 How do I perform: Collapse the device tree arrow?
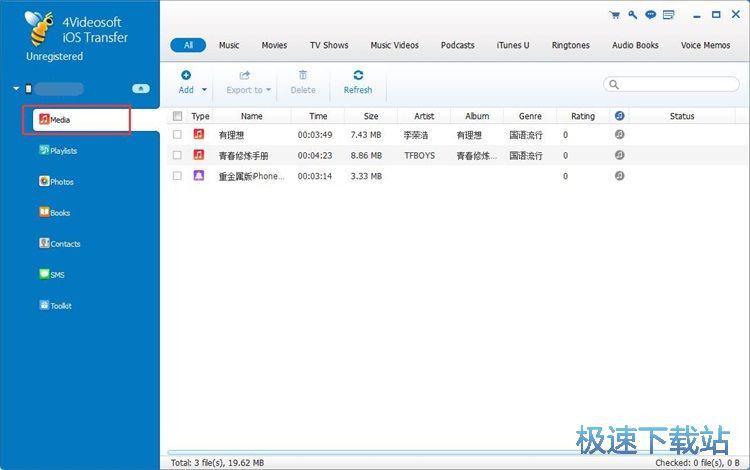[x=16, y=88]
